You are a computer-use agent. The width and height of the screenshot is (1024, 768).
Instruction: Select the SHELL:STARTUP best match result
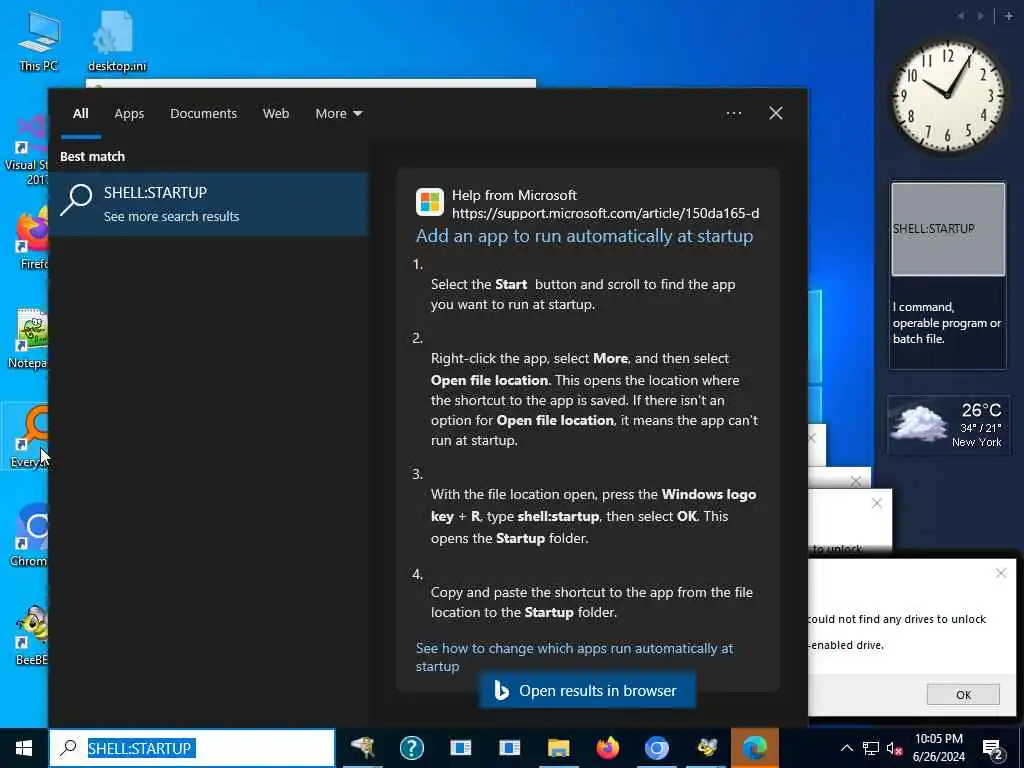[209, 204]
